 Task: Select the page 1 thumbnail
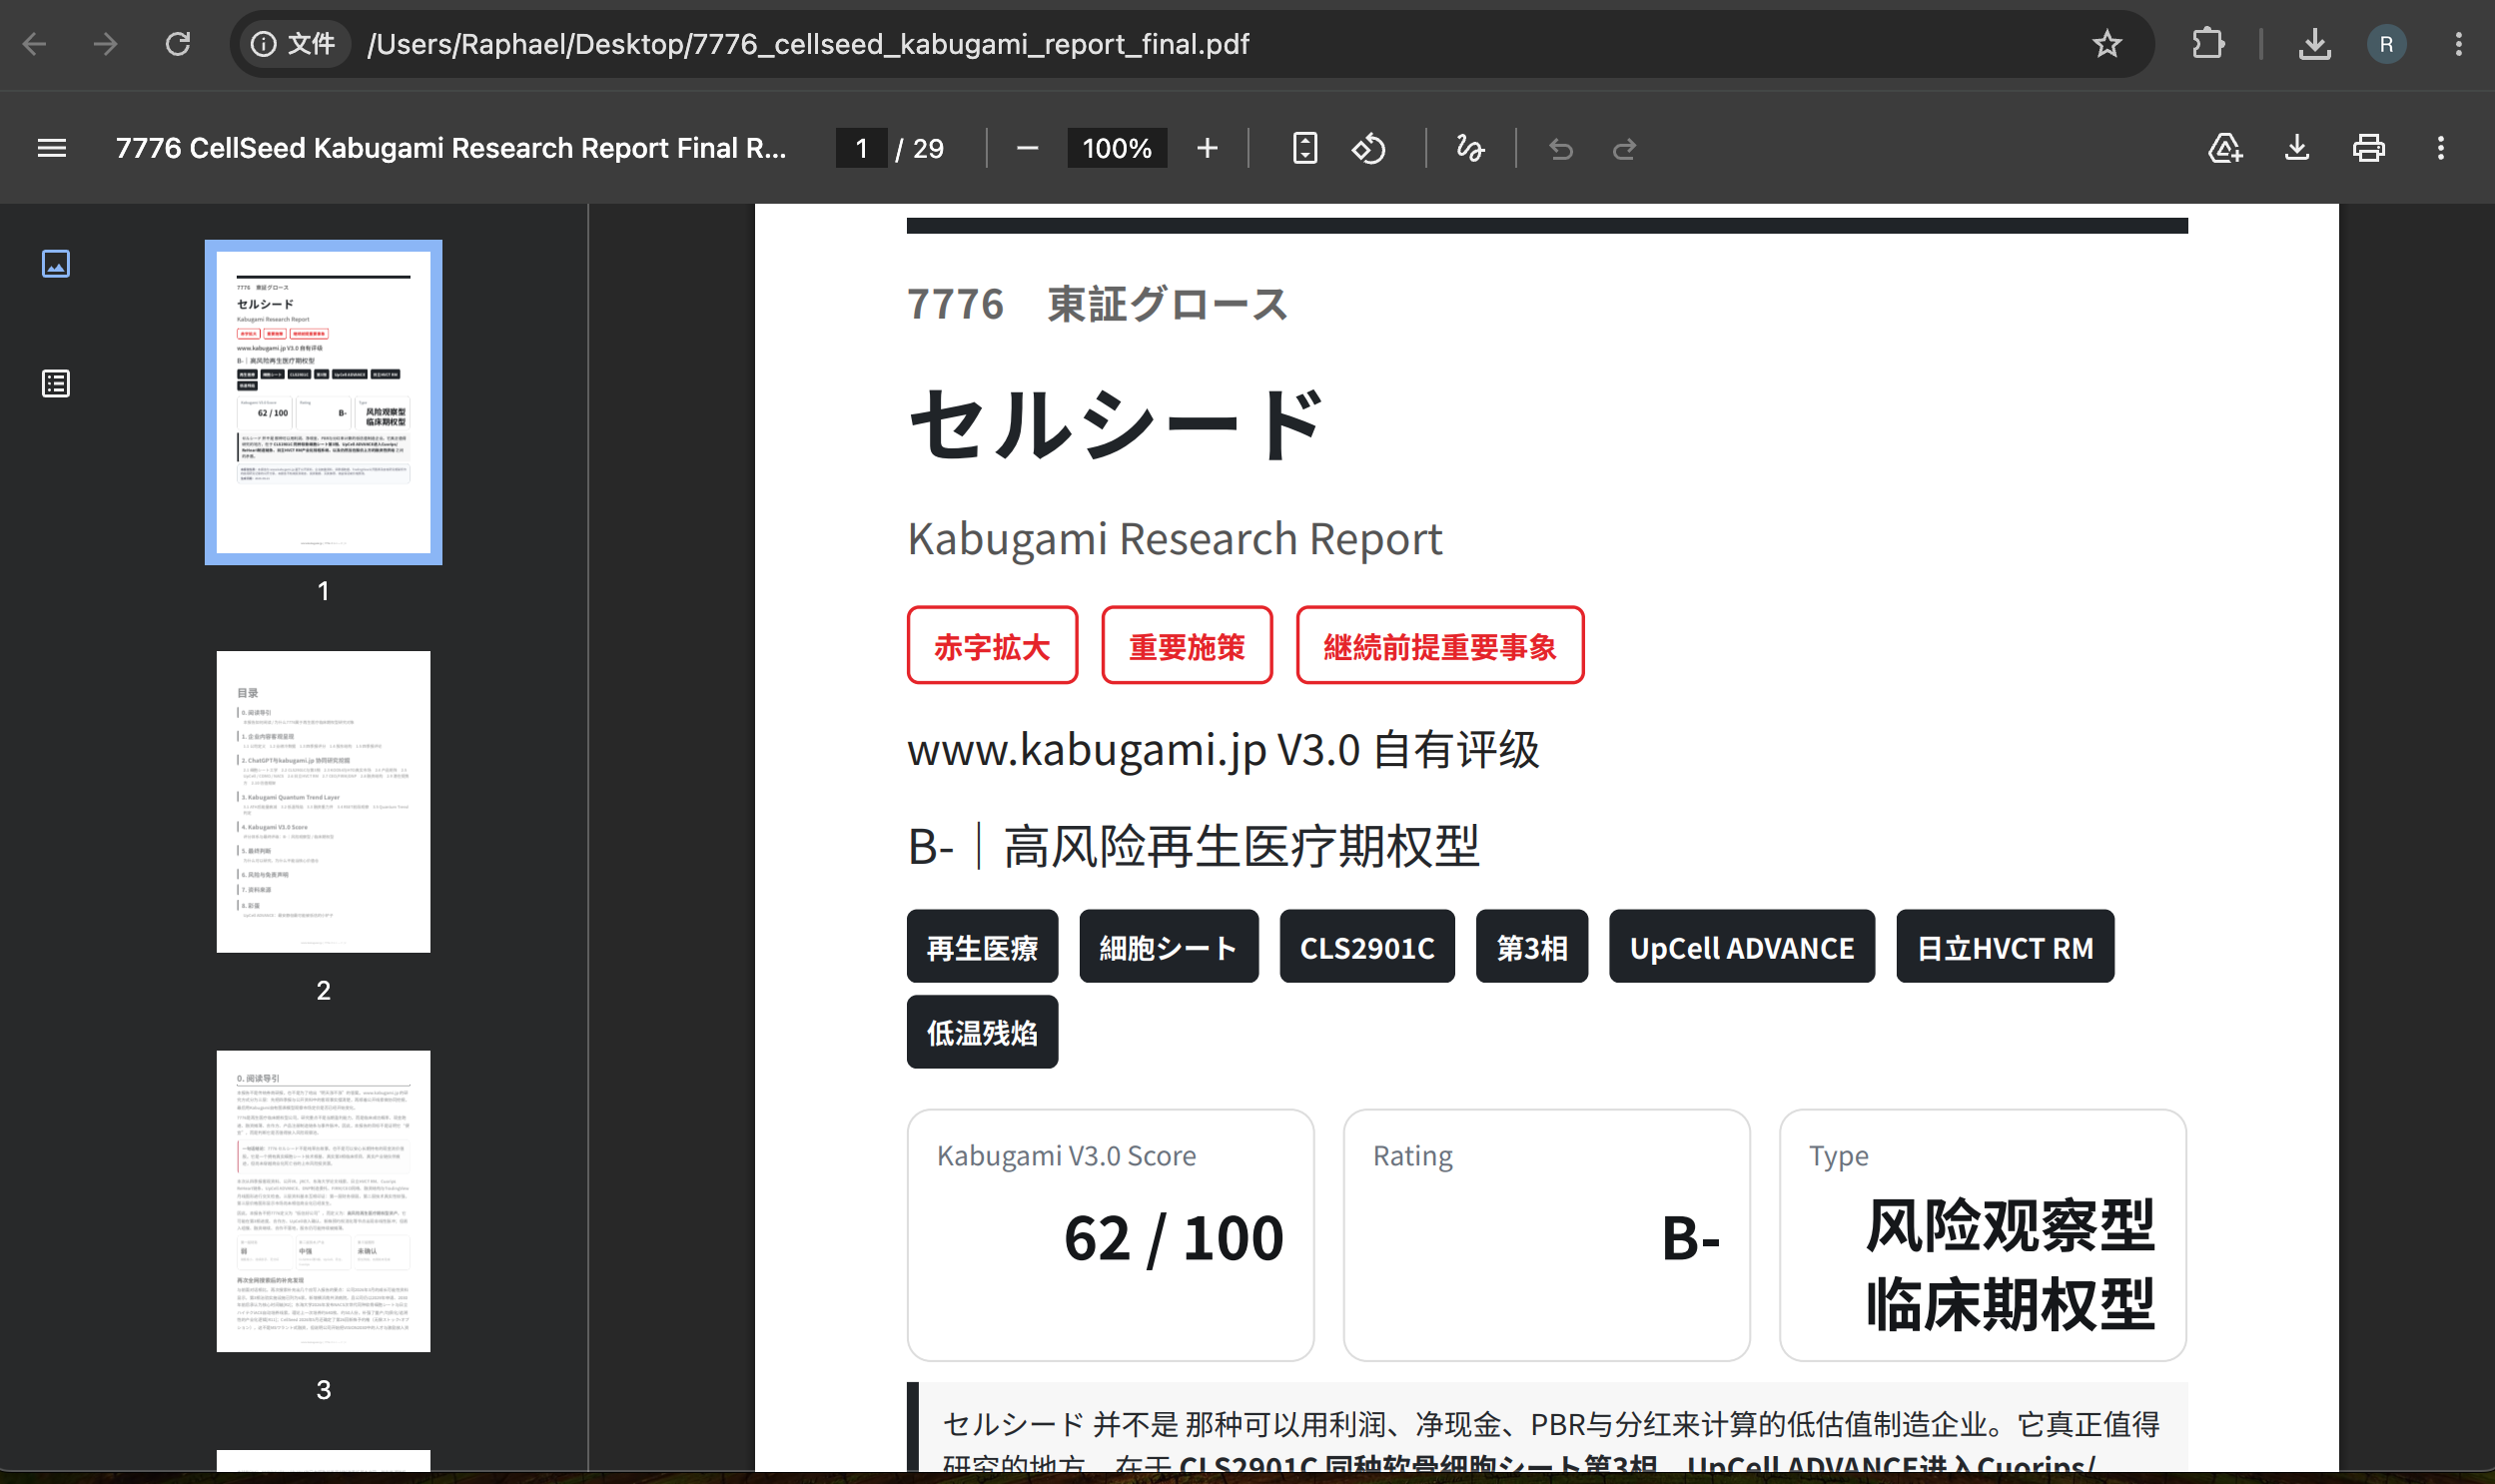pos(323,402)
